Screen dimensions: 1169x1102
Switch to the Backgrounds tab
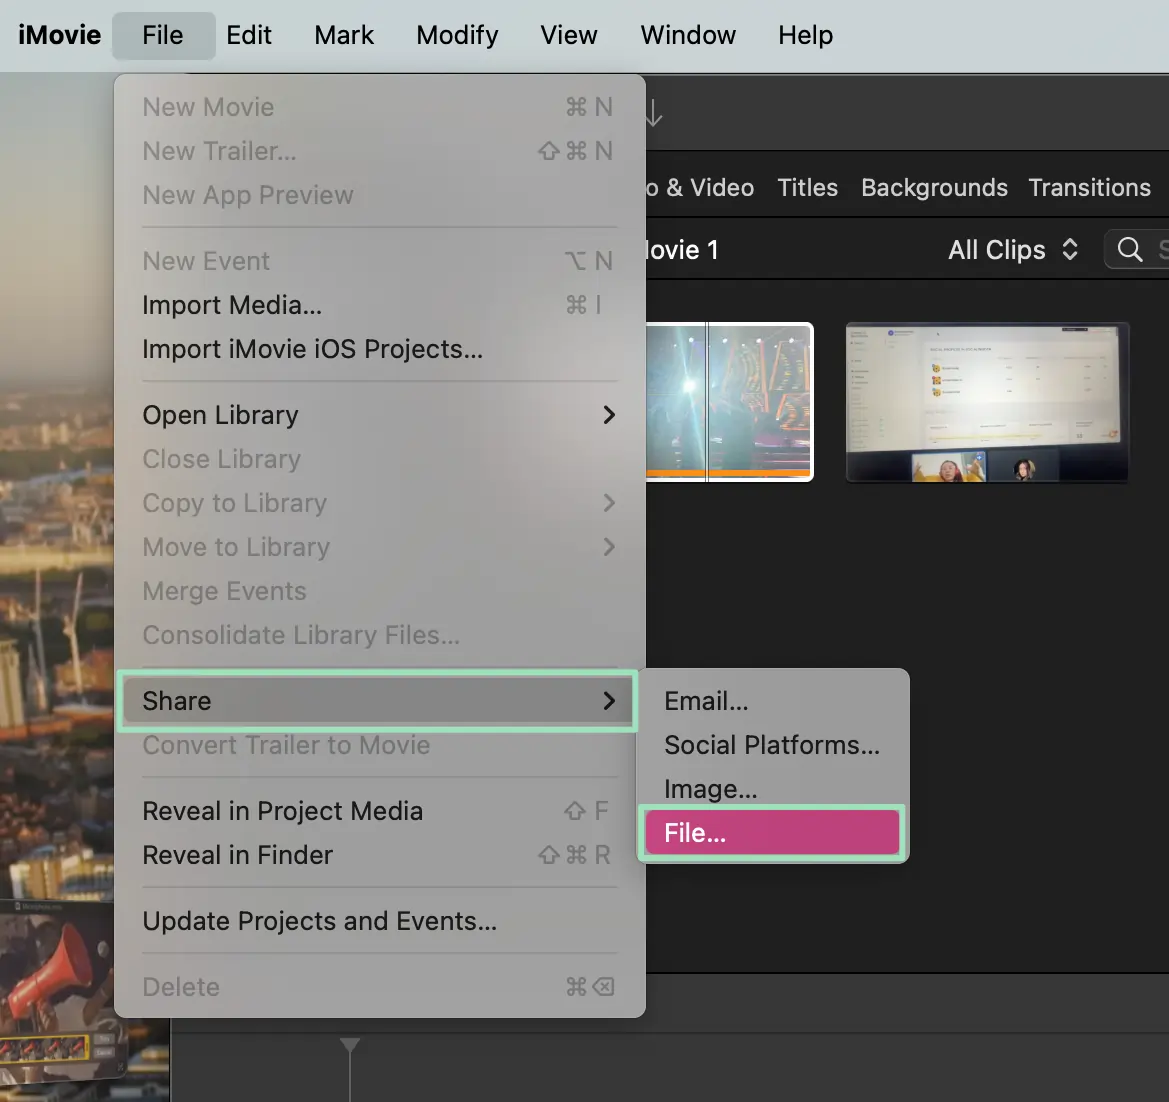934,187
